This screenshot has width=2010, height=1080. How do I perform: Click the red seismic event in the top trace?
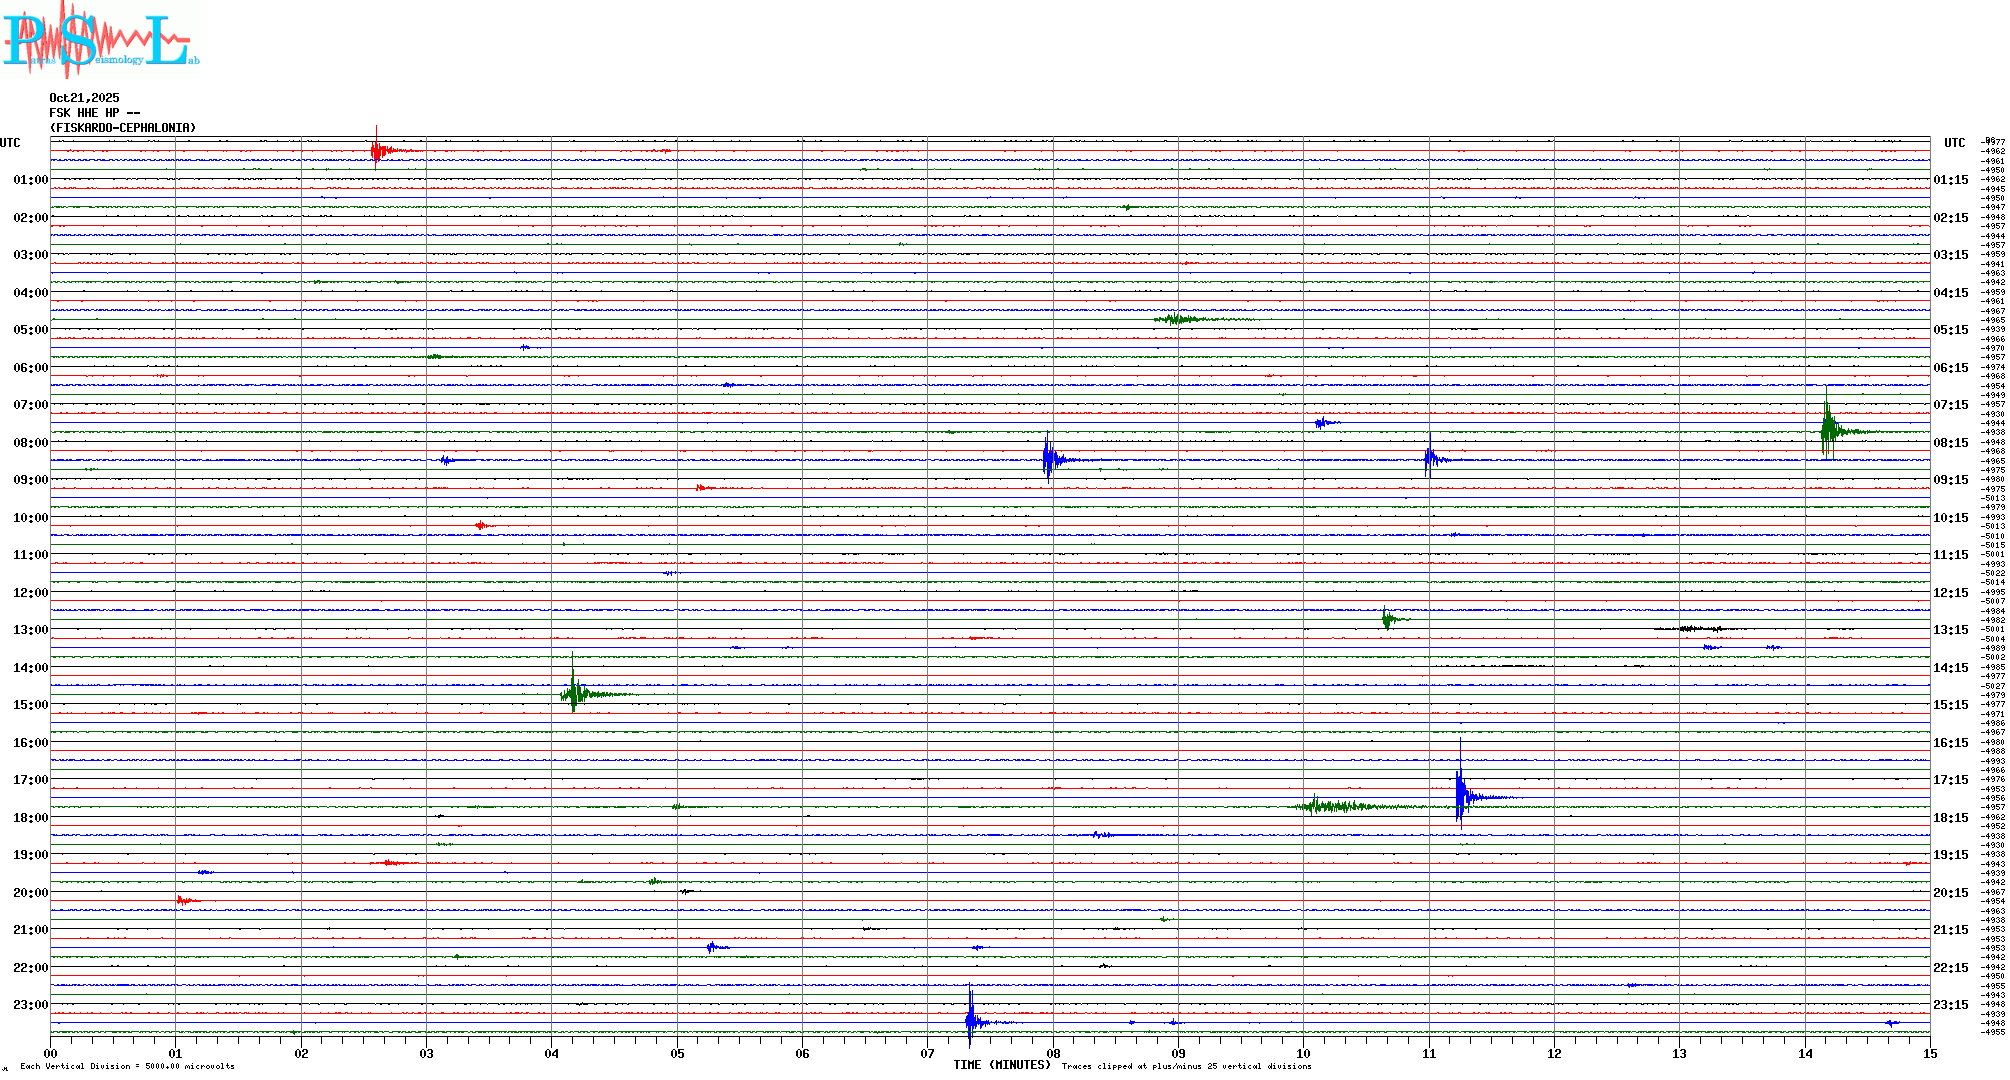point(377,151)
